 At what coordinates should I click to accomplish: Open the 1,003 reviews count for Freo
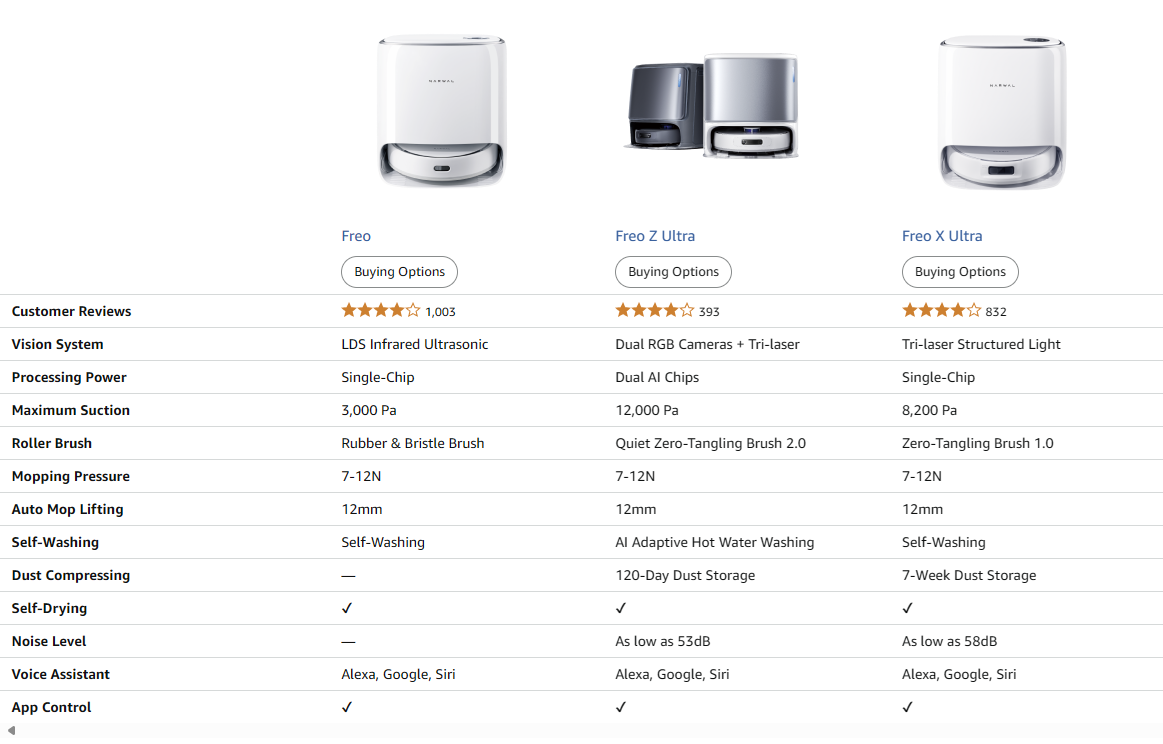(440, 312)
